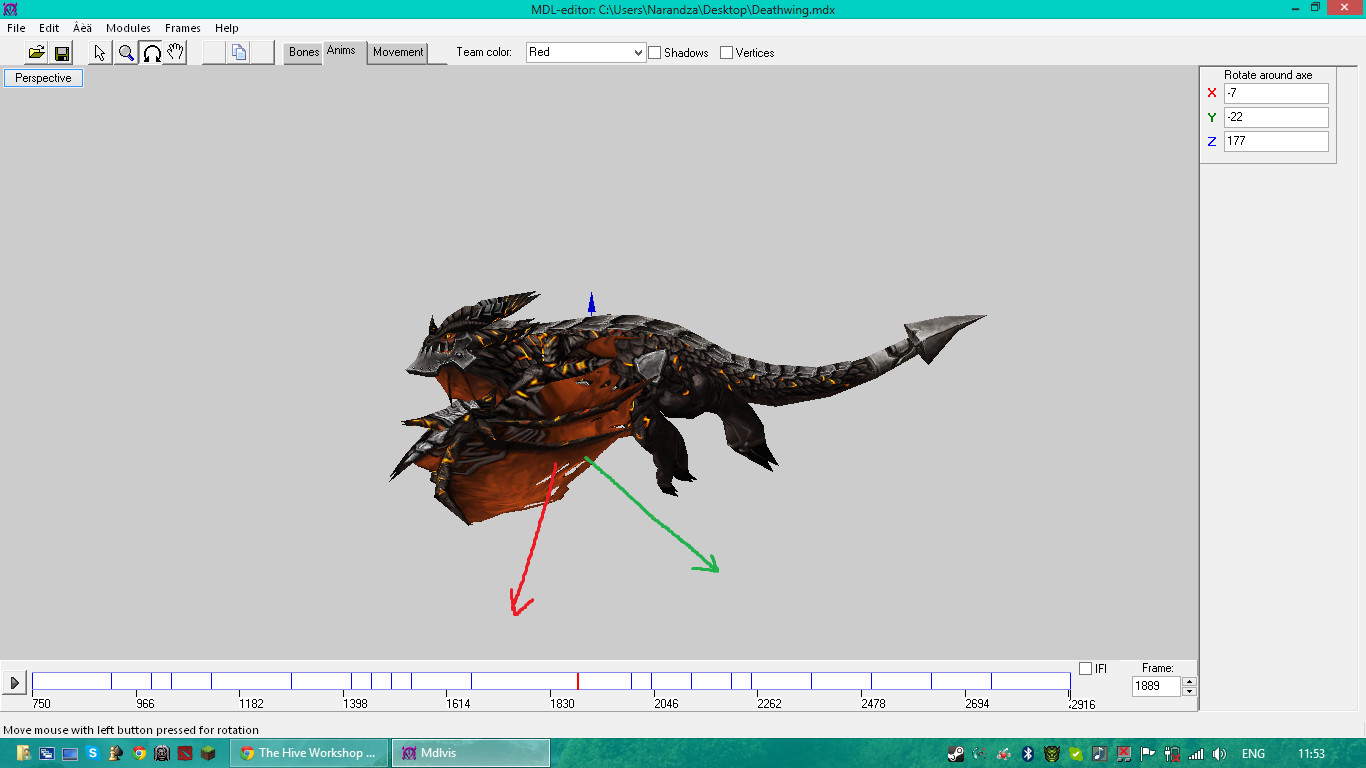Play the animation with the play button
The height and width of the screenshot is (768, 1366).
click(x=14, y=683)
